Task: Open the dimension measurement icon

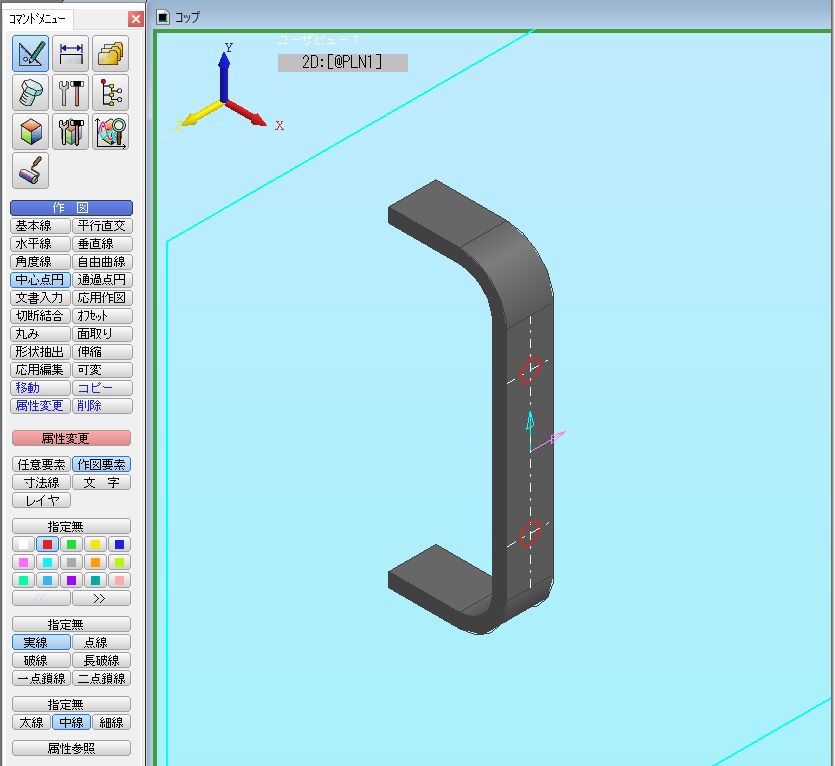Action: point(70,53)
